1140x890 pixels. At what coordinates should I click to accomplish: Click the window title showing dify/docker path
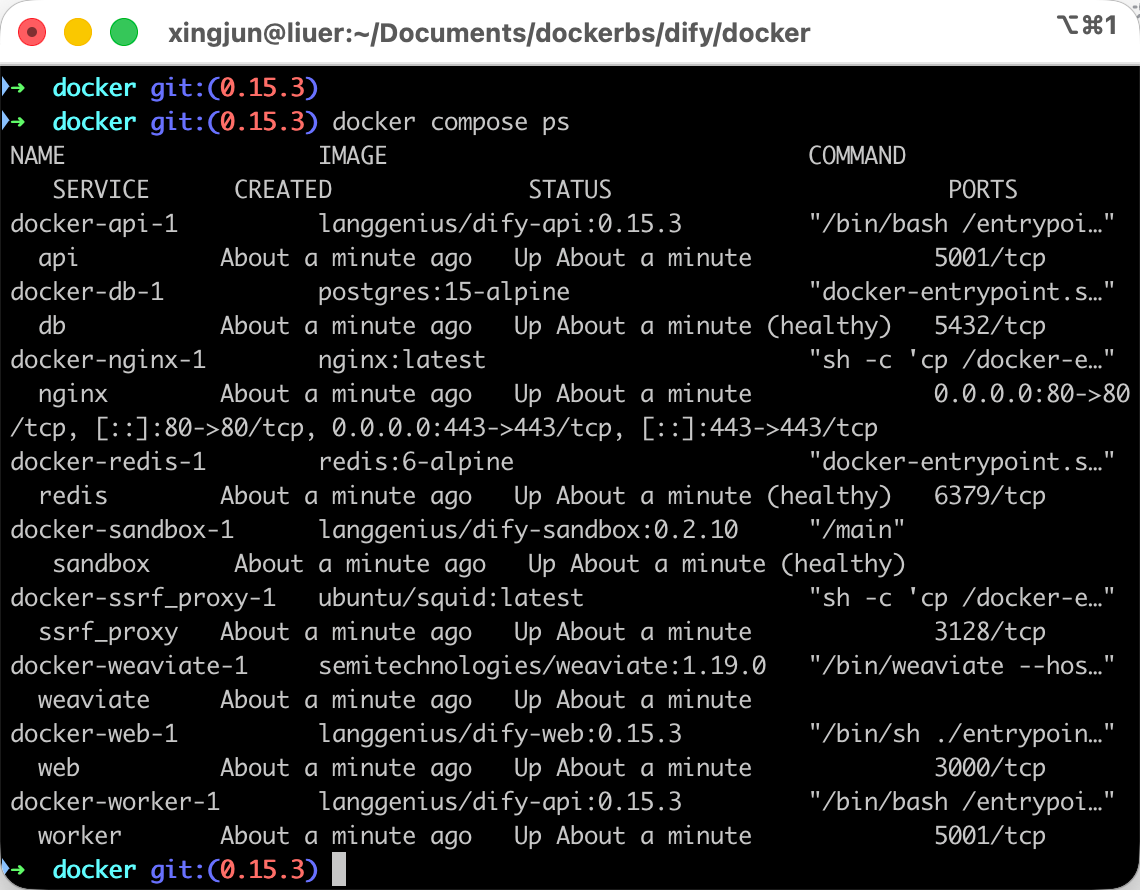click(489, 33)
